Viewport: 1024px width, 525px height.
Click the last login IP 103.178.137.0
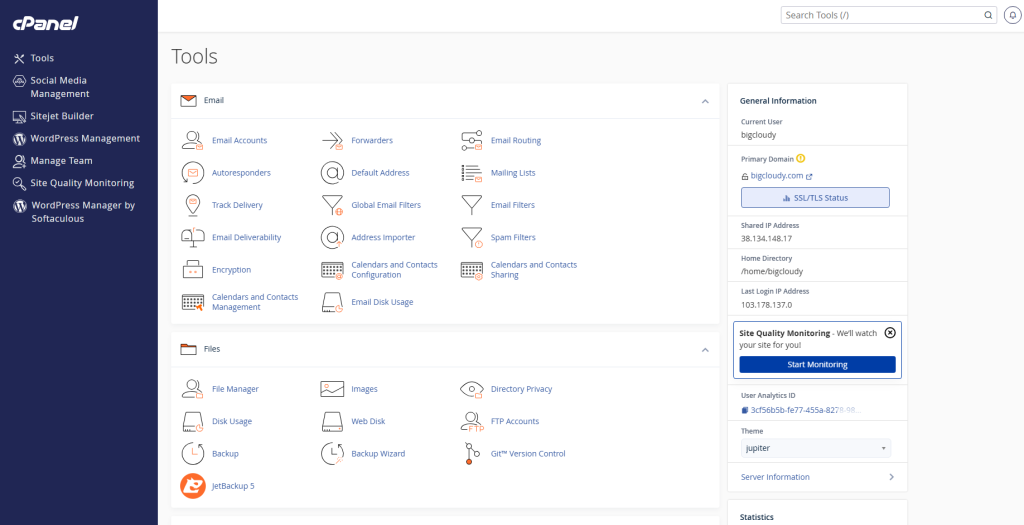pos(767,305)
